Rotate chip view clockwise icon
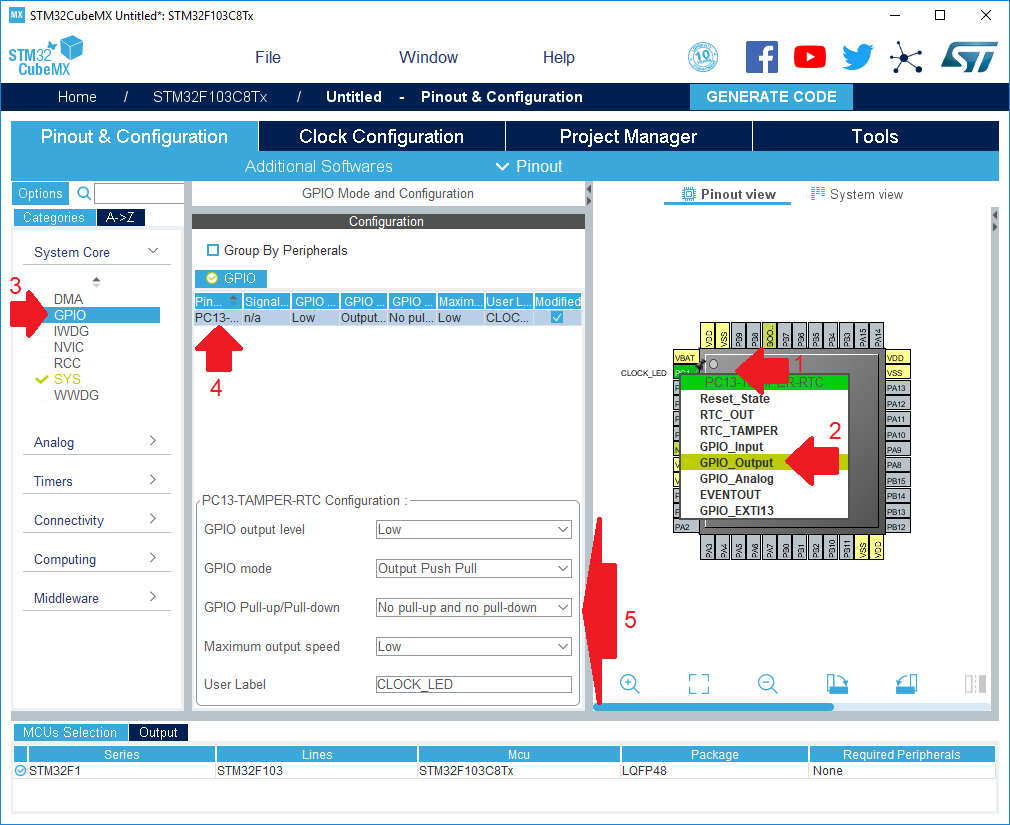The image size is (1010, 825). (837, 683)
